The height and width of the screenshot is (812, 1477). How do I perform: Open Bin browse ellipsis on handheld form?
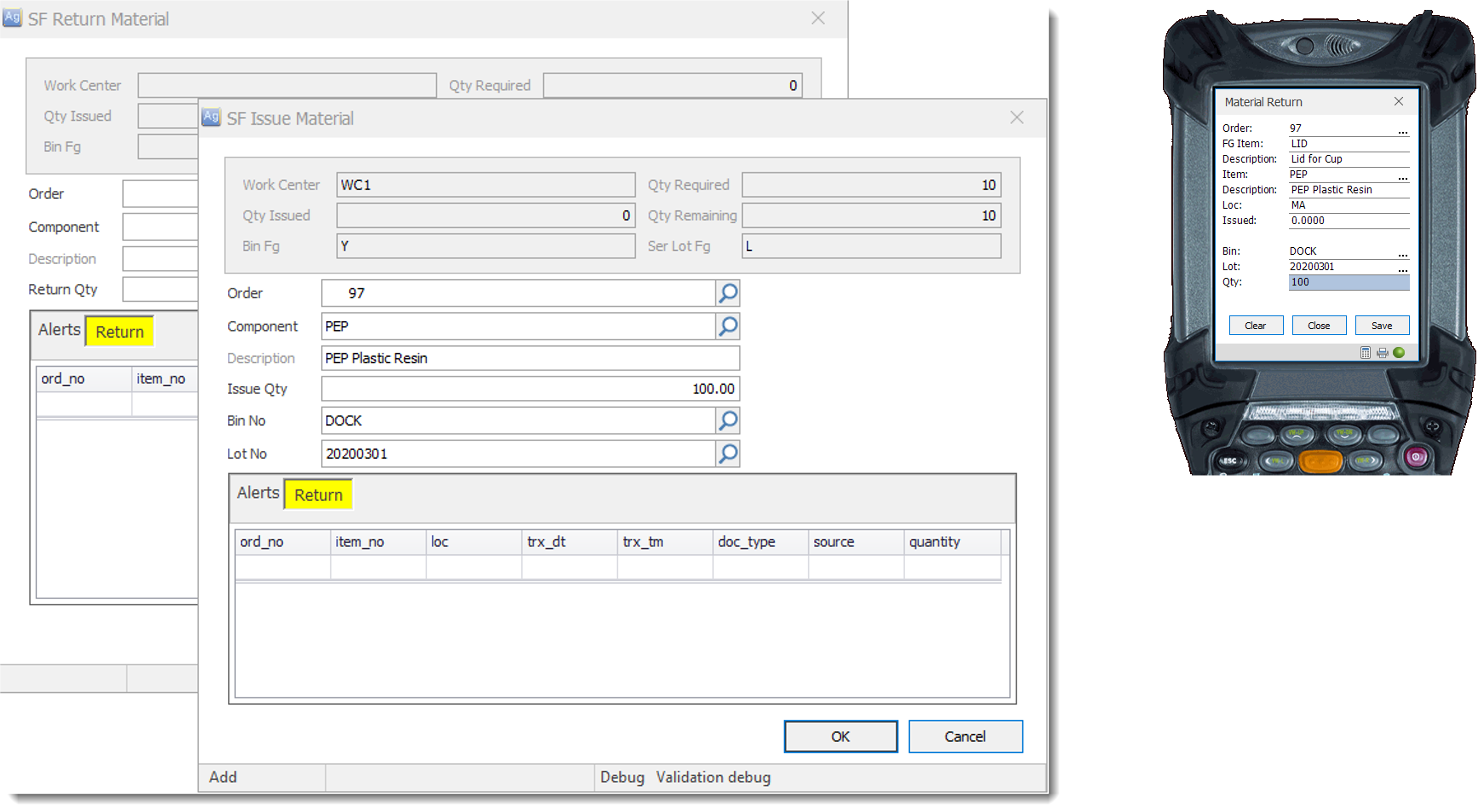click(x=1403, y=253)
